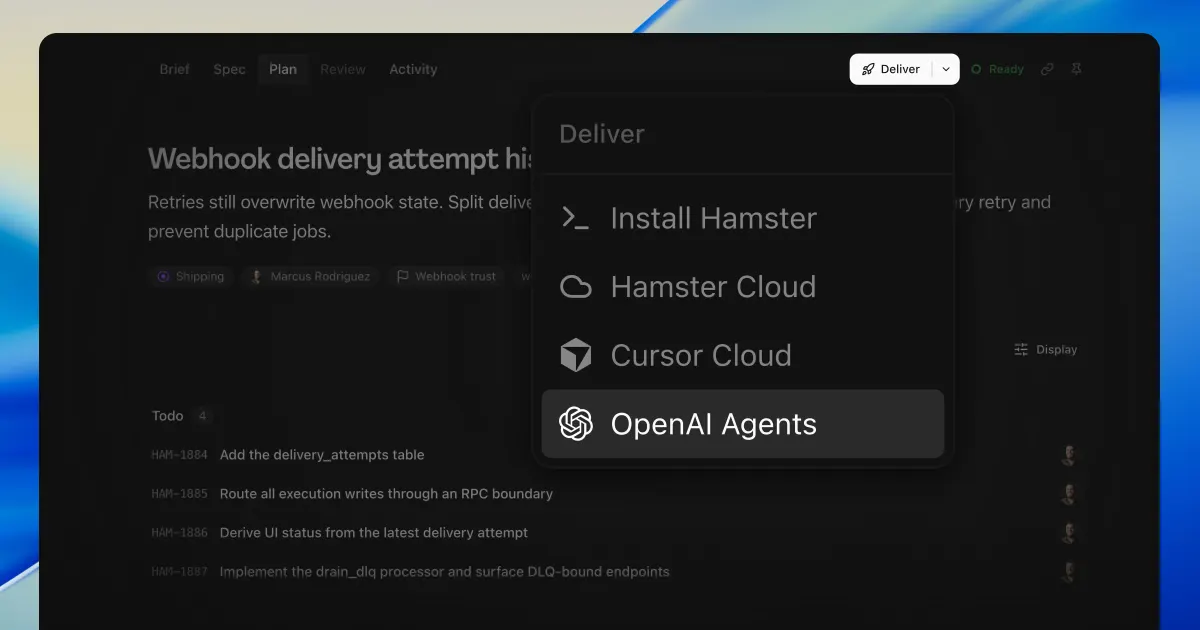This screenshot has width=1200, height=630.
Task: Switch to the Spec tab
Action: pyautogui.click(x=229, y=69)
